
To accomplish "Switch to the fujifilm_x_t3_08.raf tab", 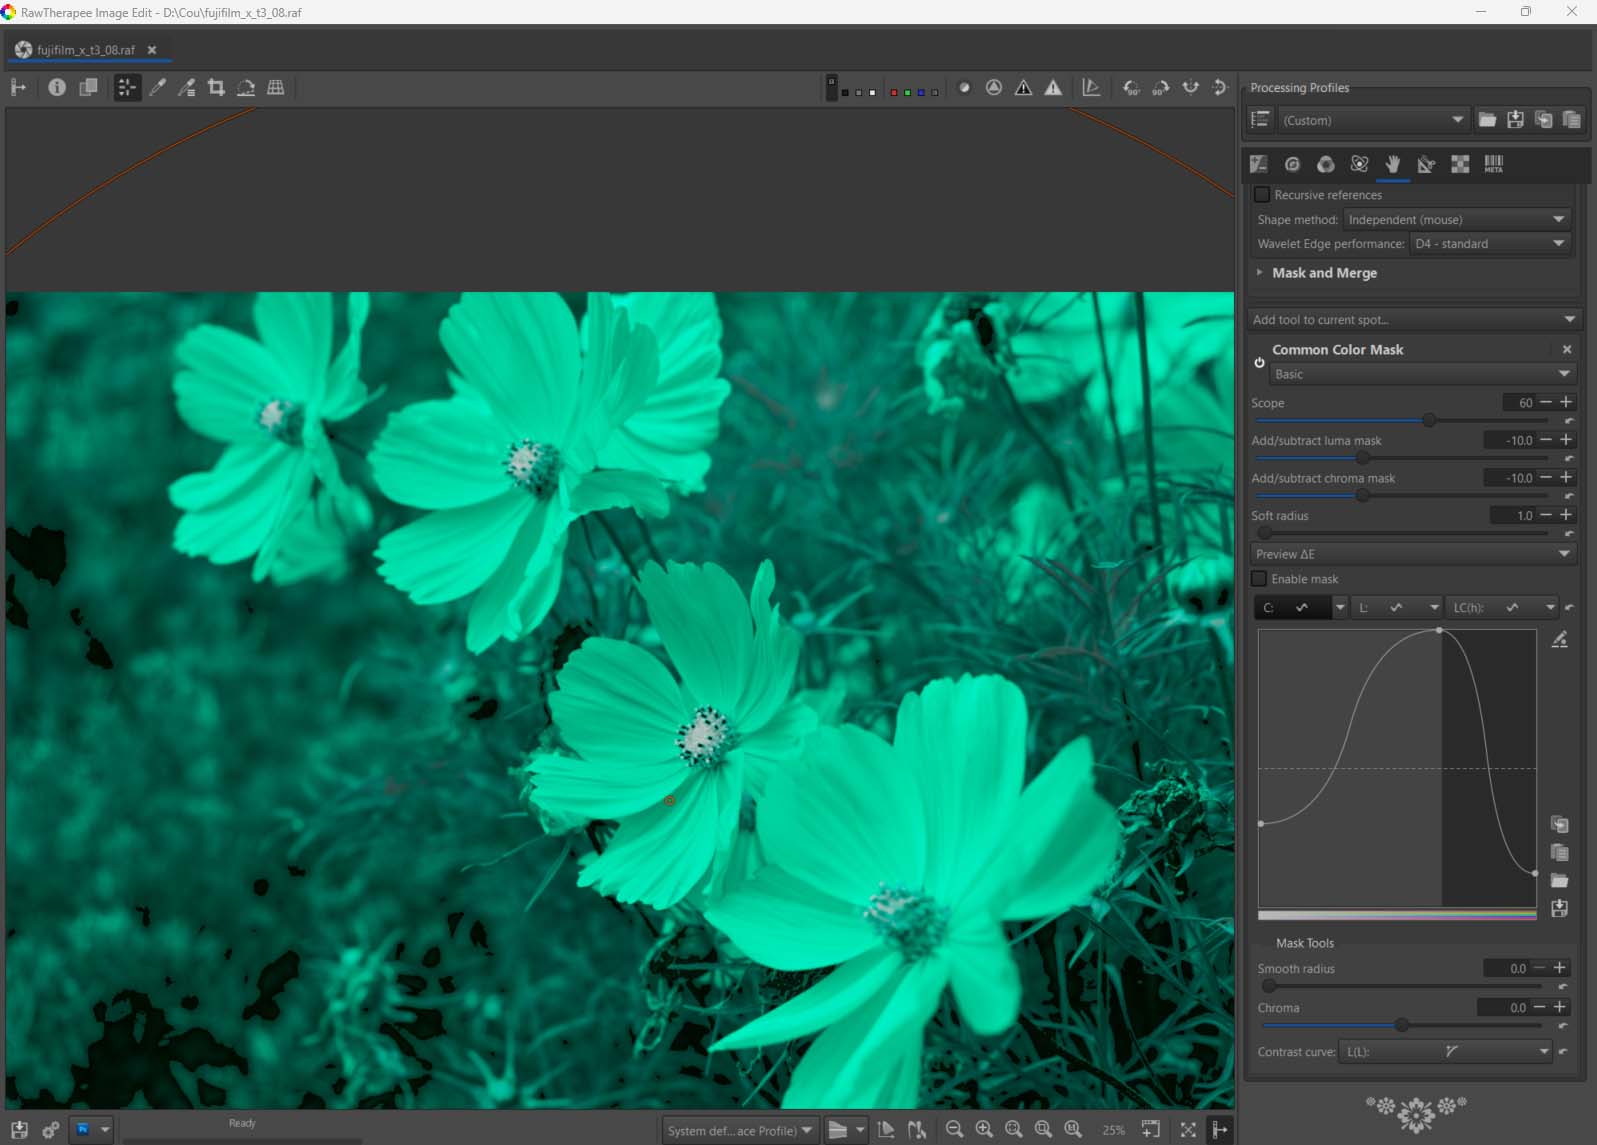I will (85, 50).
